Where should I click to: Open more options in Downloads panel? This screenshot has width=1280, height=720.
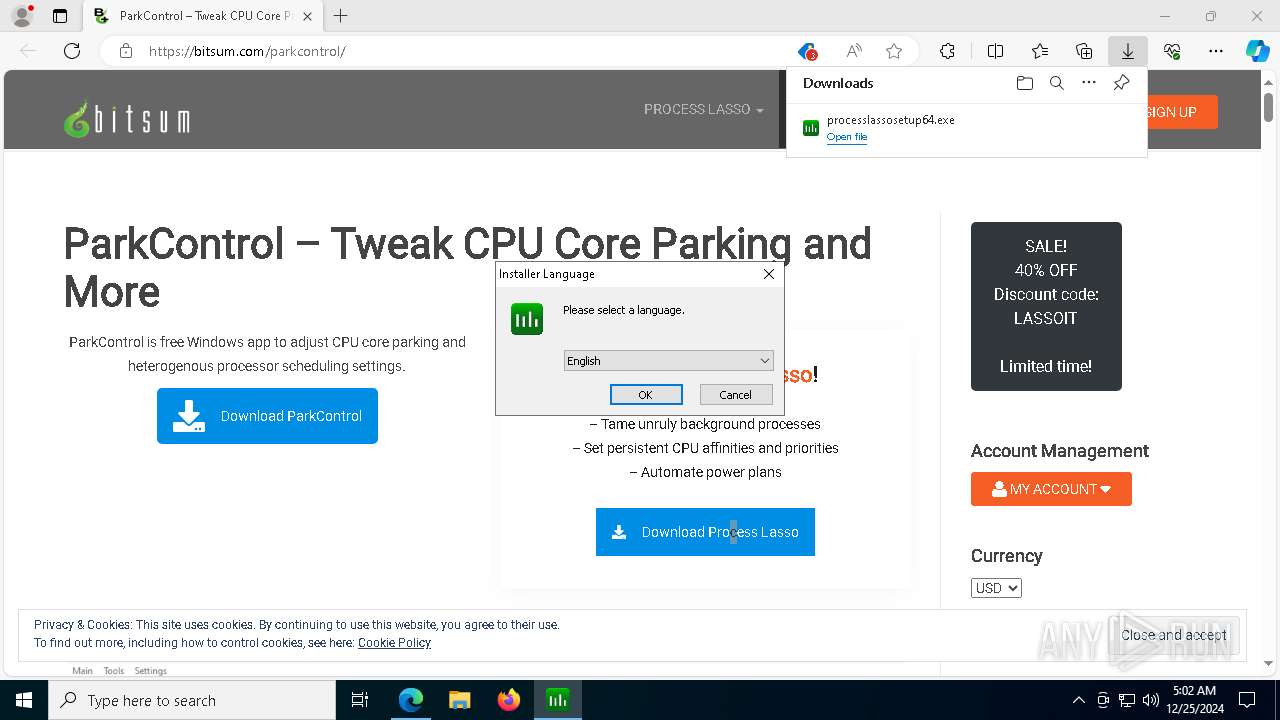(x=1089, y=83)
